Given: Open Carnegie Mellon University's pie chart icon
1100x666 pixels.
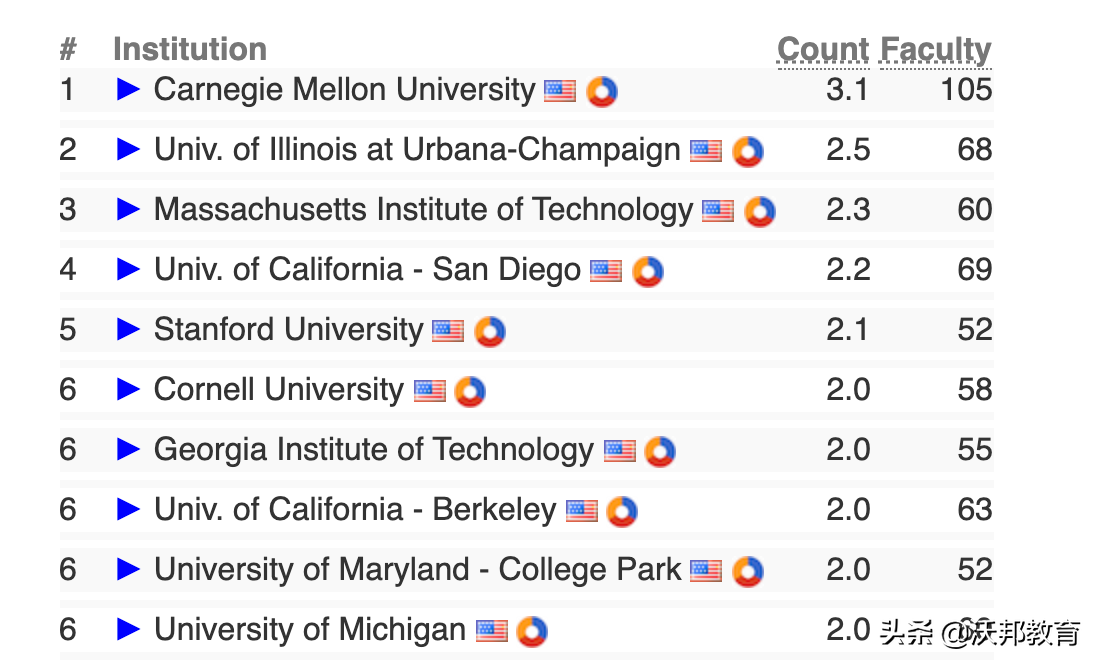Looking at the screenshot, I should click(x=601, y=91).
